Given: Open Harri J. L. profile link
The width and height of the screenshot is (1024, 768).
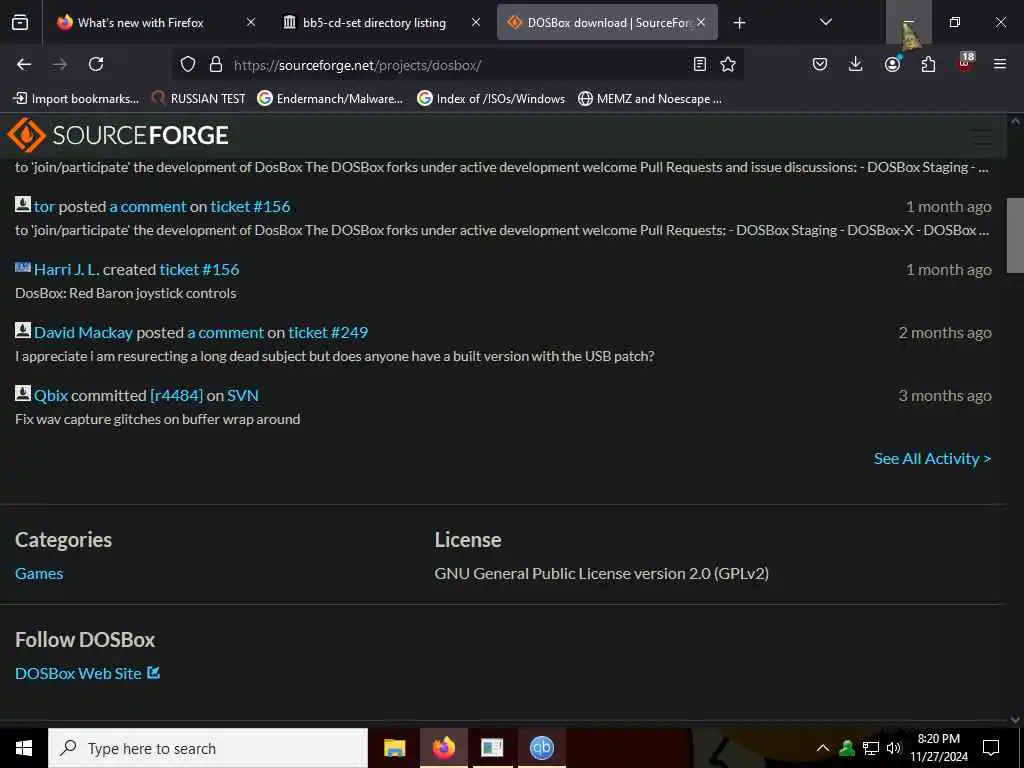Looking at the screenshot, I should pyautogui.click(x=67, y=269).
